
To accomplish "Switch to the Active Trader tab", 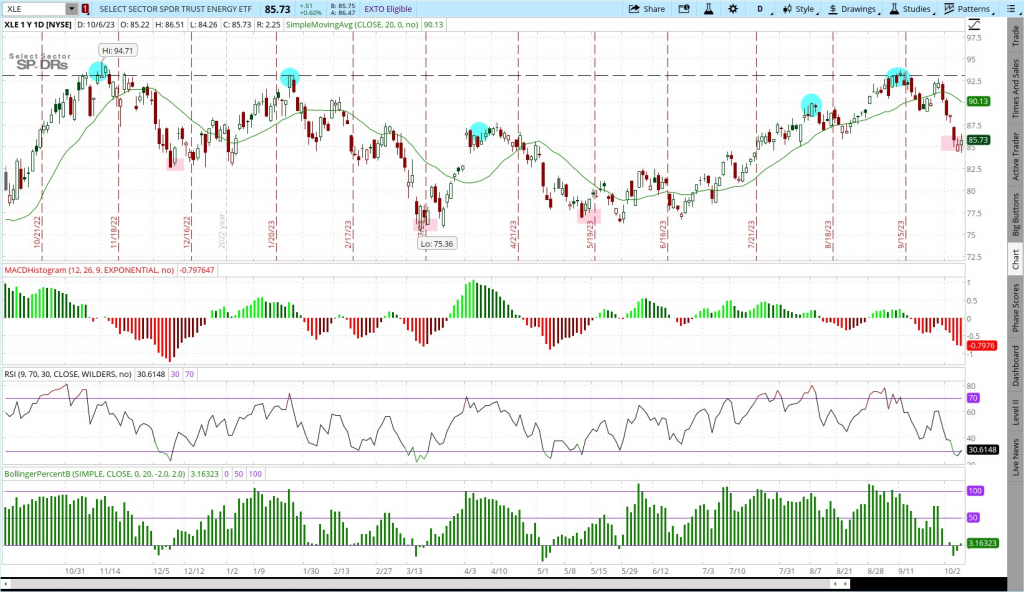I will (x=1016, y=156).
